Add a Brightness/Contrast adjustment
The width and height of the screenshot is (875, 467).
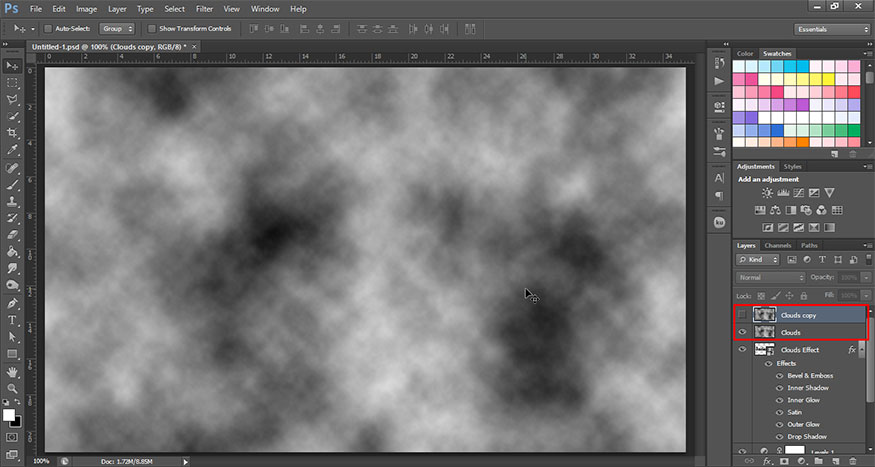tap(767, 192)
